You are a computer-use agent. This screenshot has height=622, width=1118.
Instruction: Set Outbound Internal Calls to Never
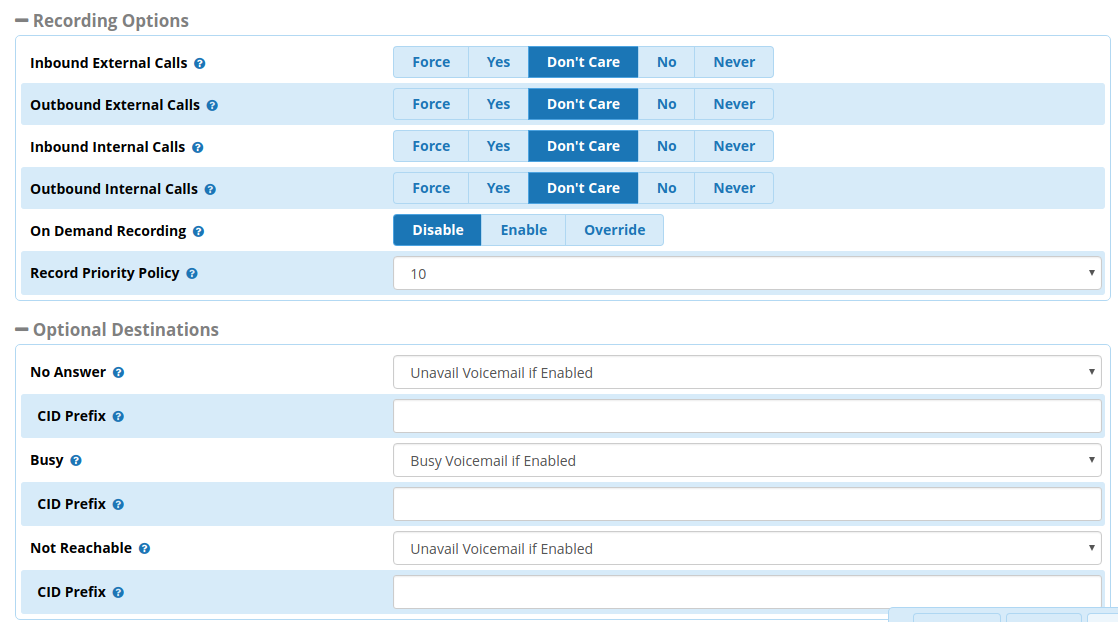pos(734,188)
